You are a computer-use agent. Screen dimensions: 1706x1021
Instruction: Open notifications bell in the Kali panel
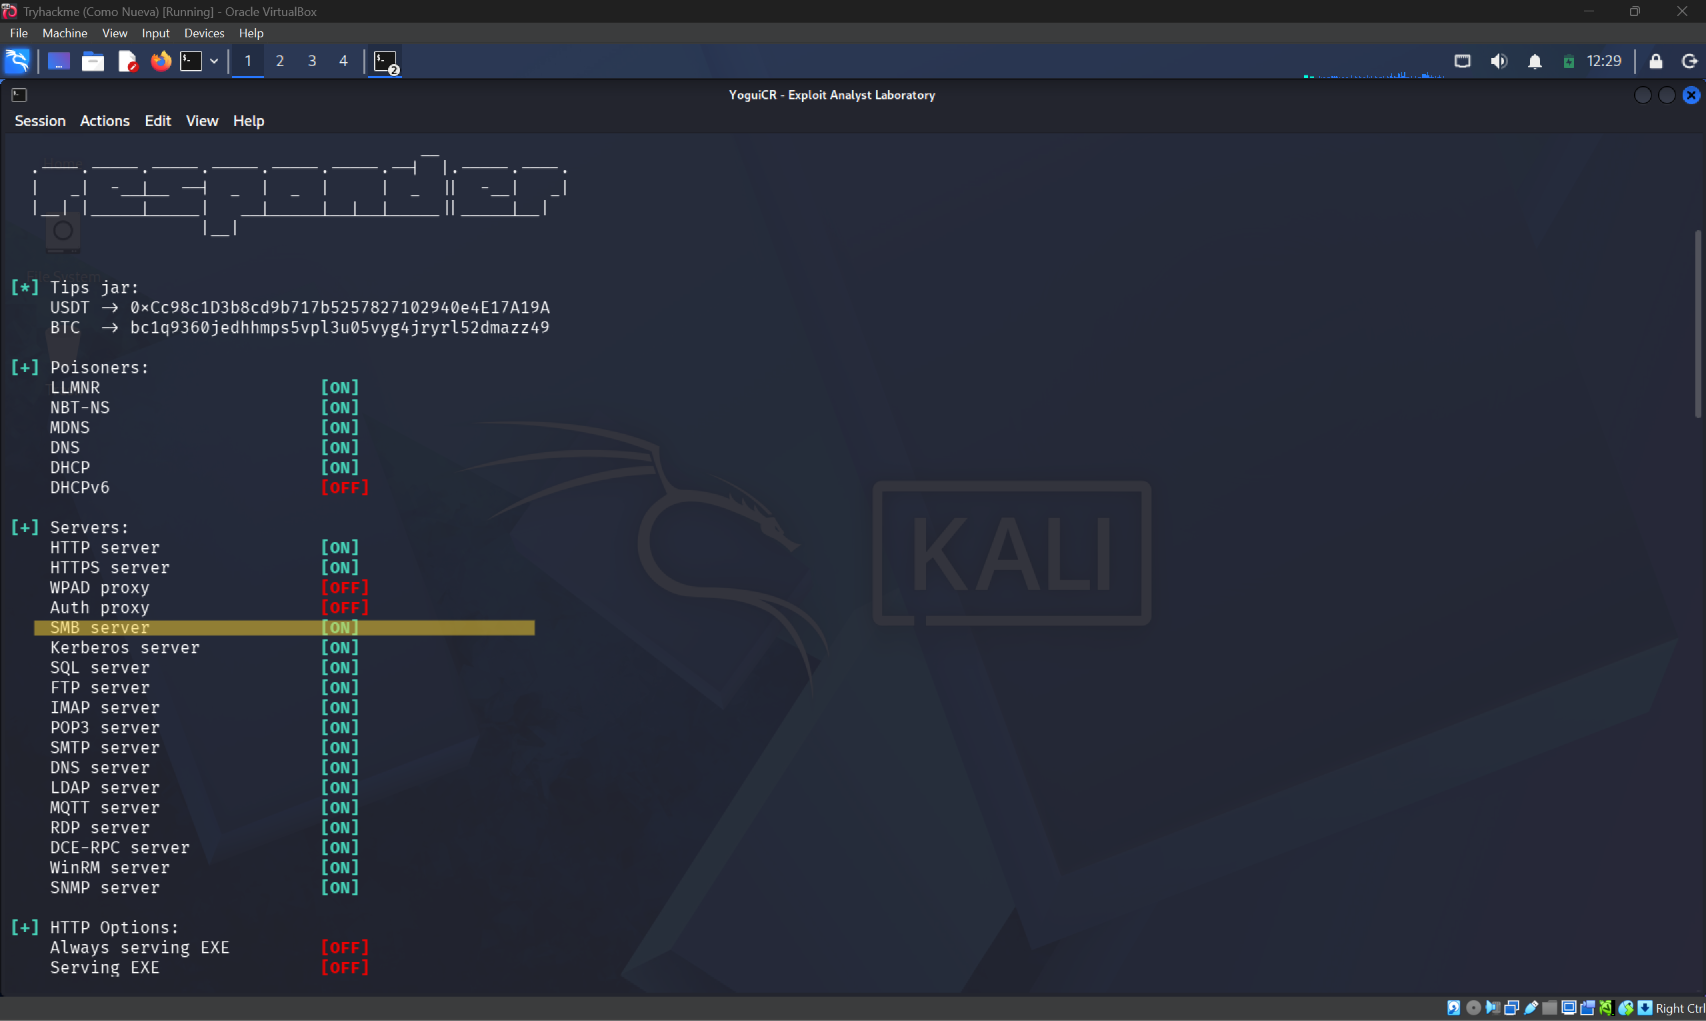point(1535,61)
